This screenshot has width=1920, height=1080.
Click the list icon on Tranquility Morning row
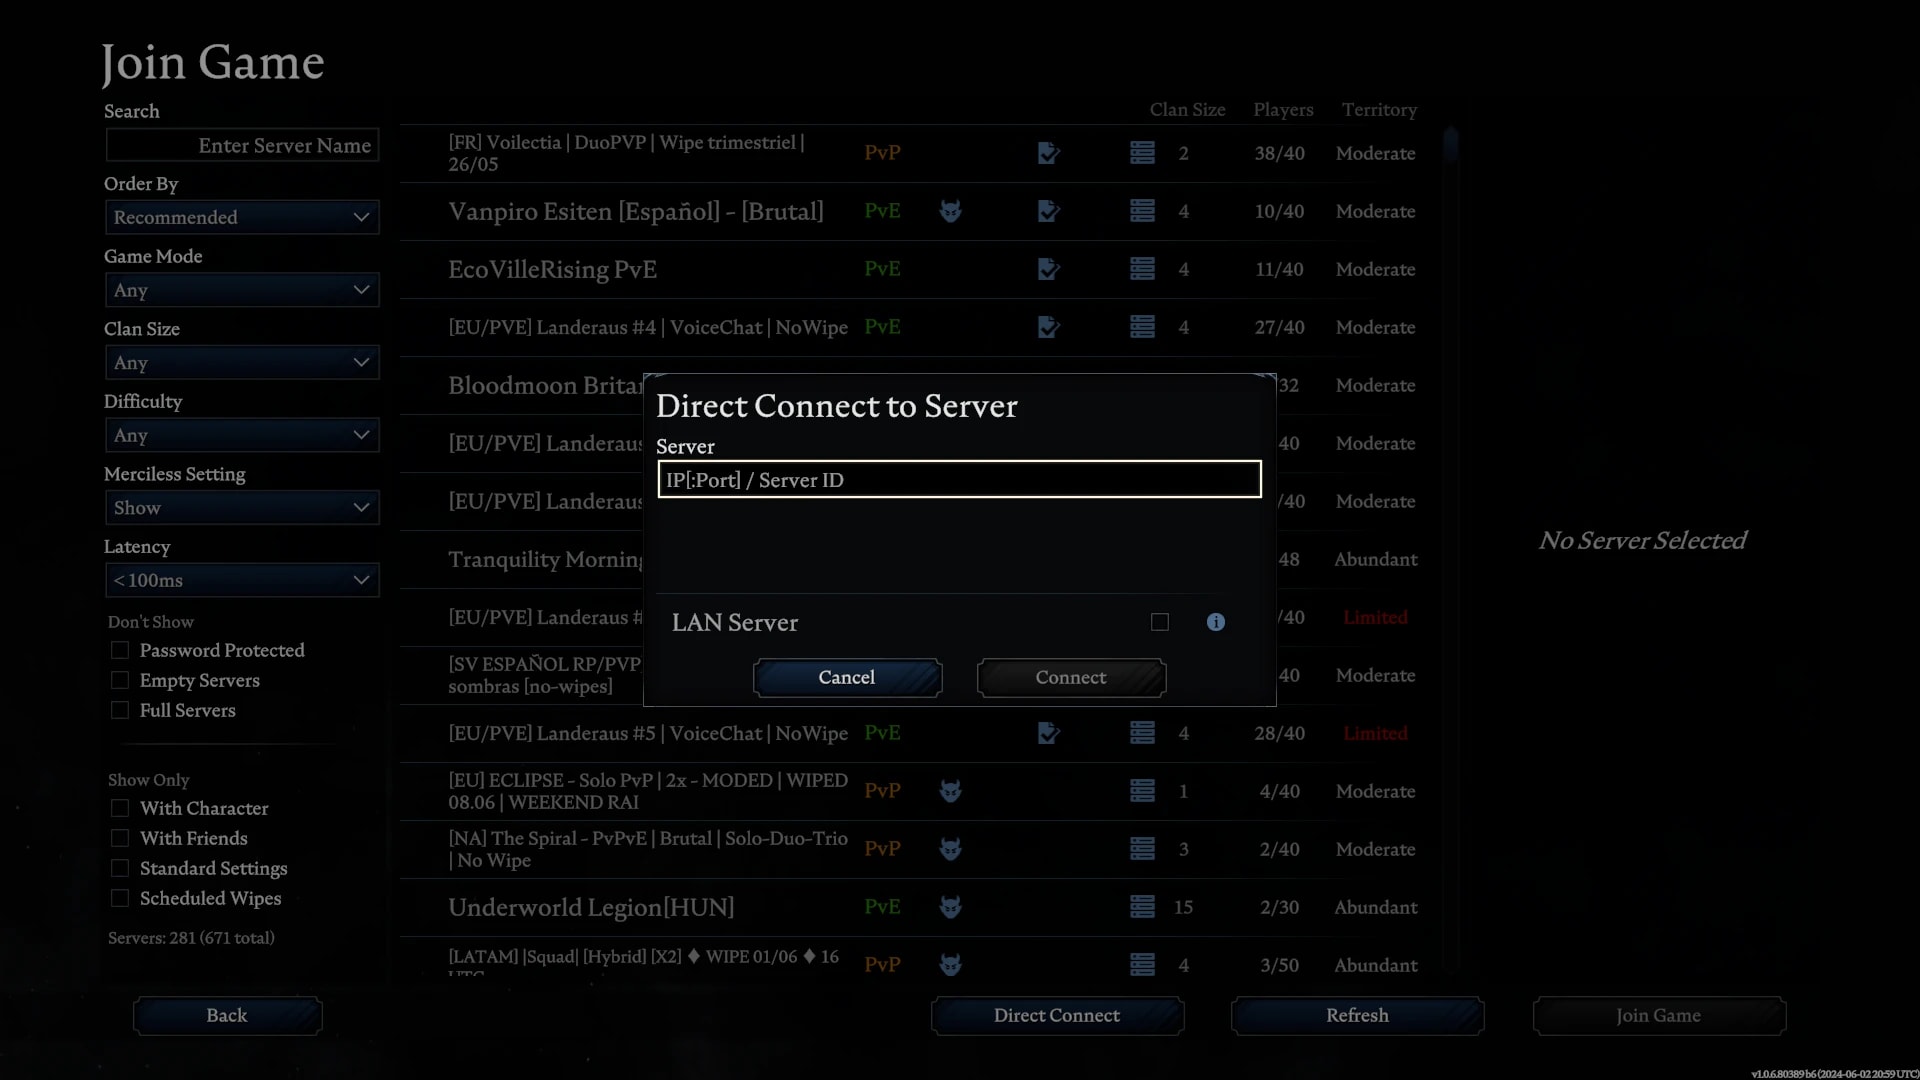coord(1139,558)
